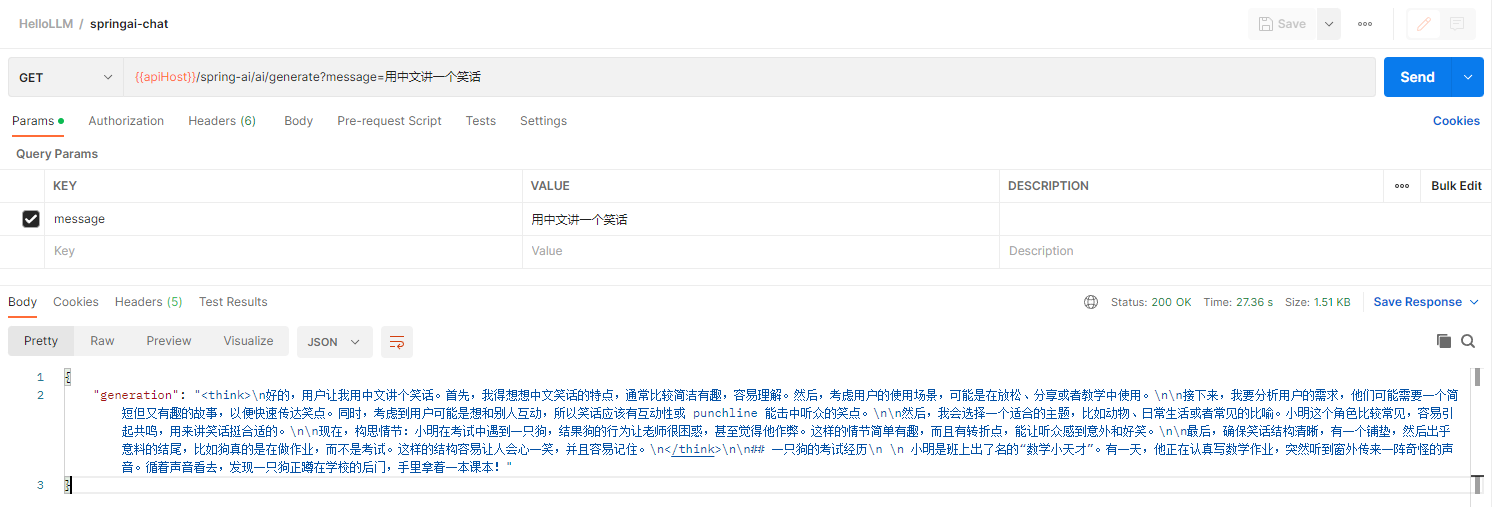
Task: Click Bulk Edit in params table
Action: 1455,186
